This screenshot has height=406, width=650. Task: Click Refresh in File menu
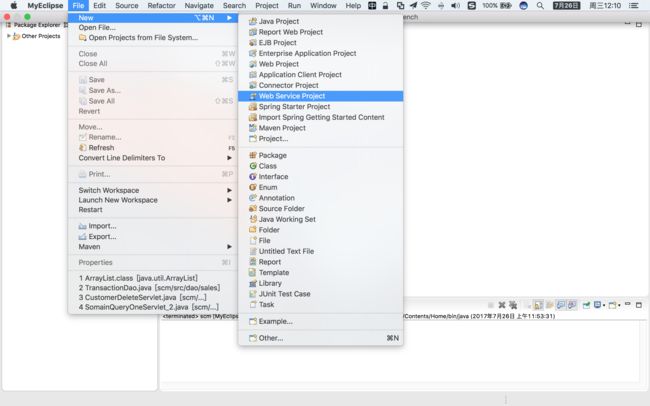pos(153,148)
